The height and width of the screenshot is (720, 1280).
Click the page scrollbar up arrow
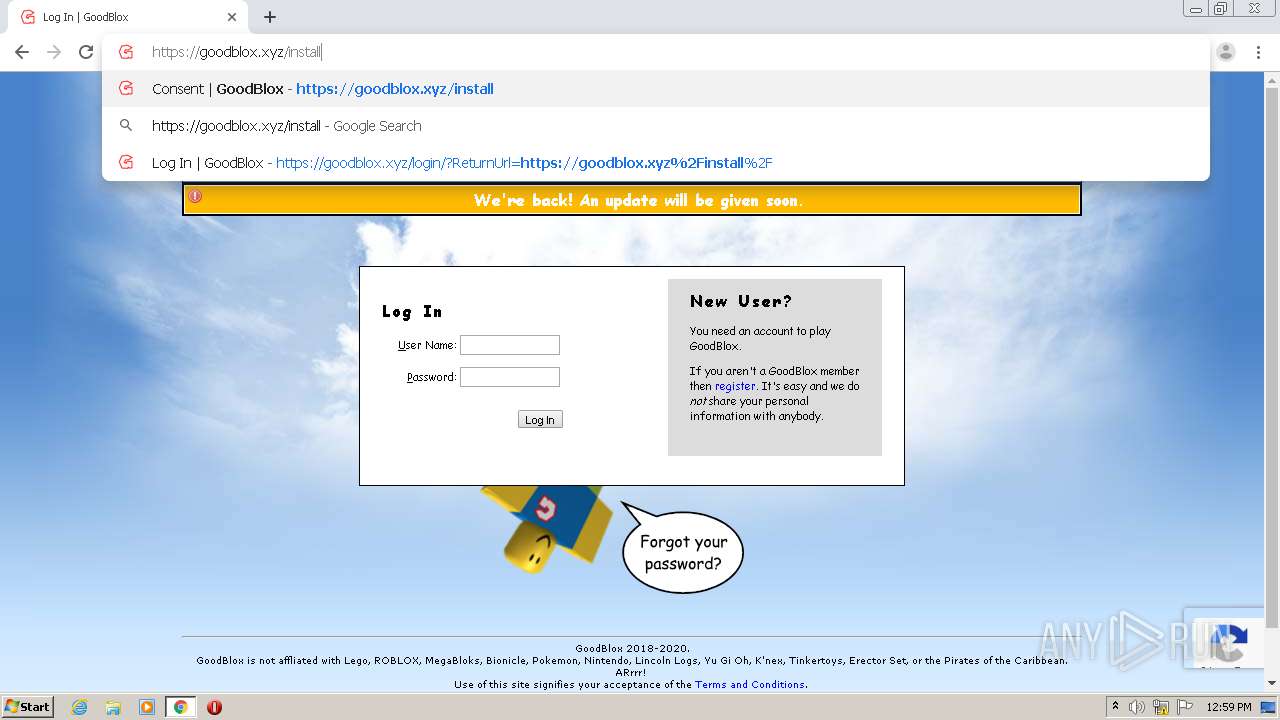(x=1272, y=78)
